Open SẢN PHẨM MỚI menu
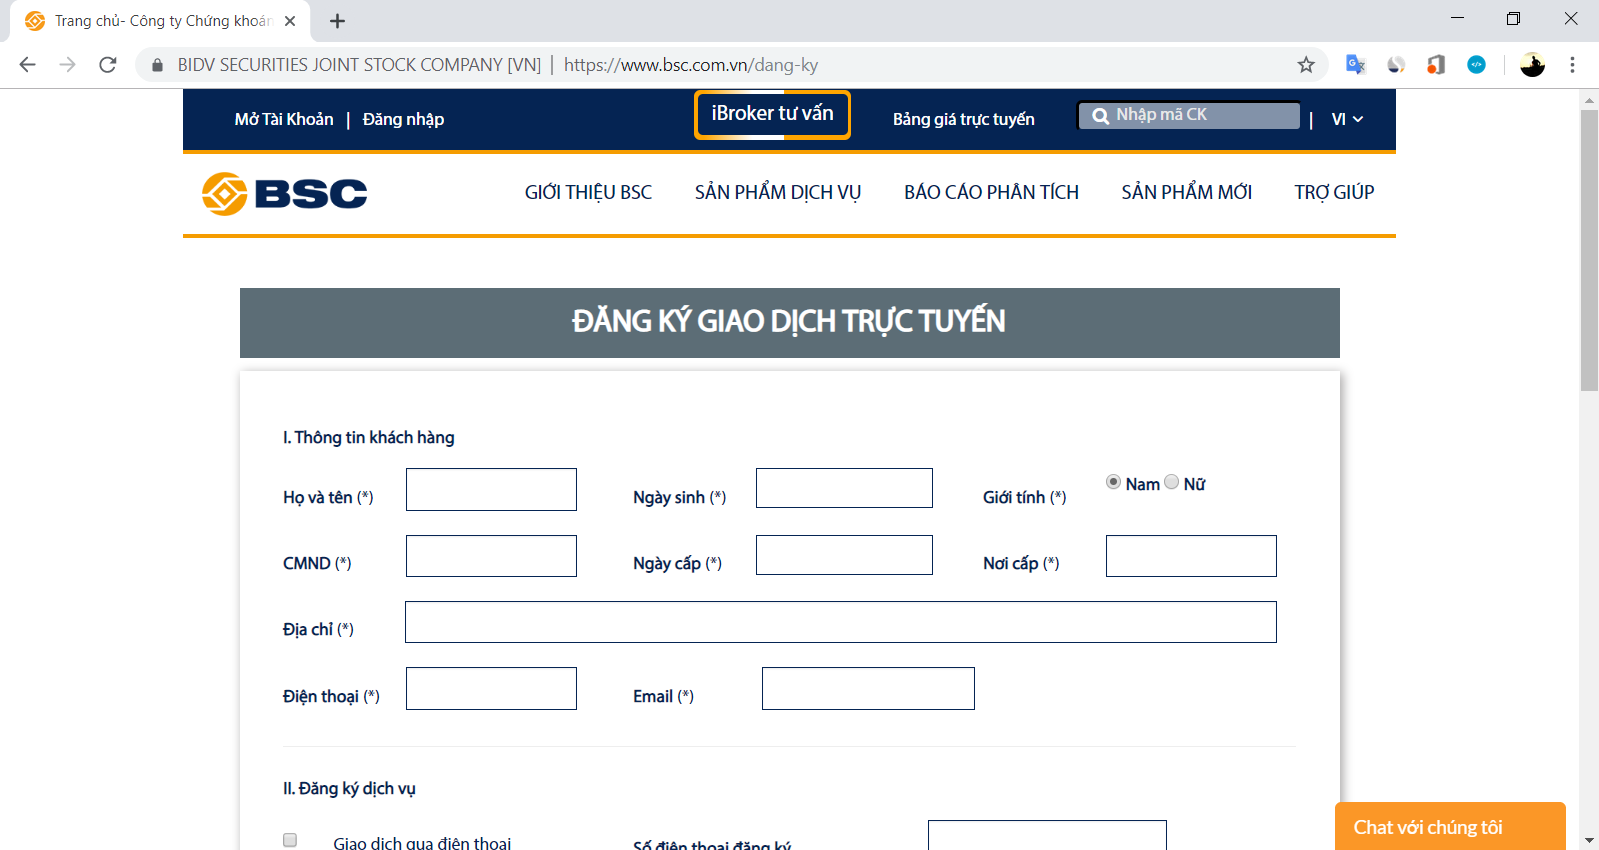1599x850 pixels. pos(1186,192)
